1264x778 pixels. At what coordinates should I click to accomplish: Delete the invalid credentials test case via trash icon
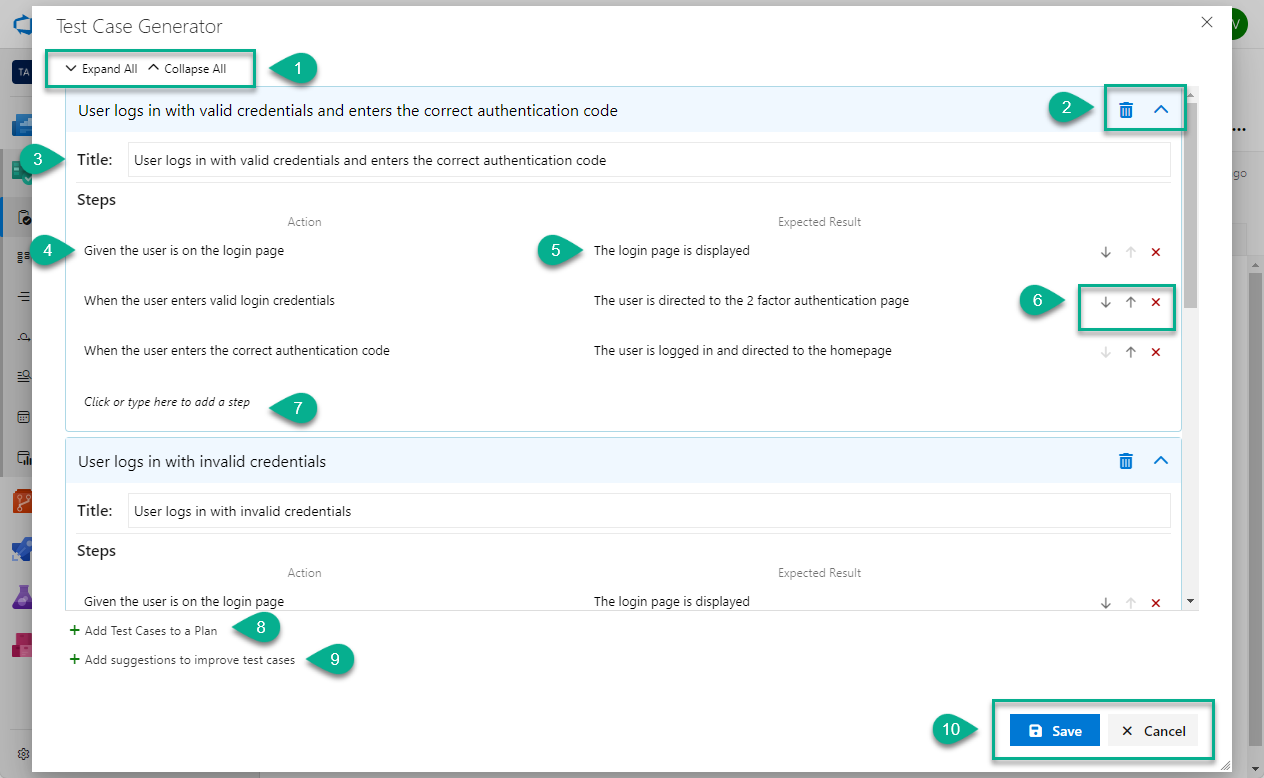(x=1126, y=461)
